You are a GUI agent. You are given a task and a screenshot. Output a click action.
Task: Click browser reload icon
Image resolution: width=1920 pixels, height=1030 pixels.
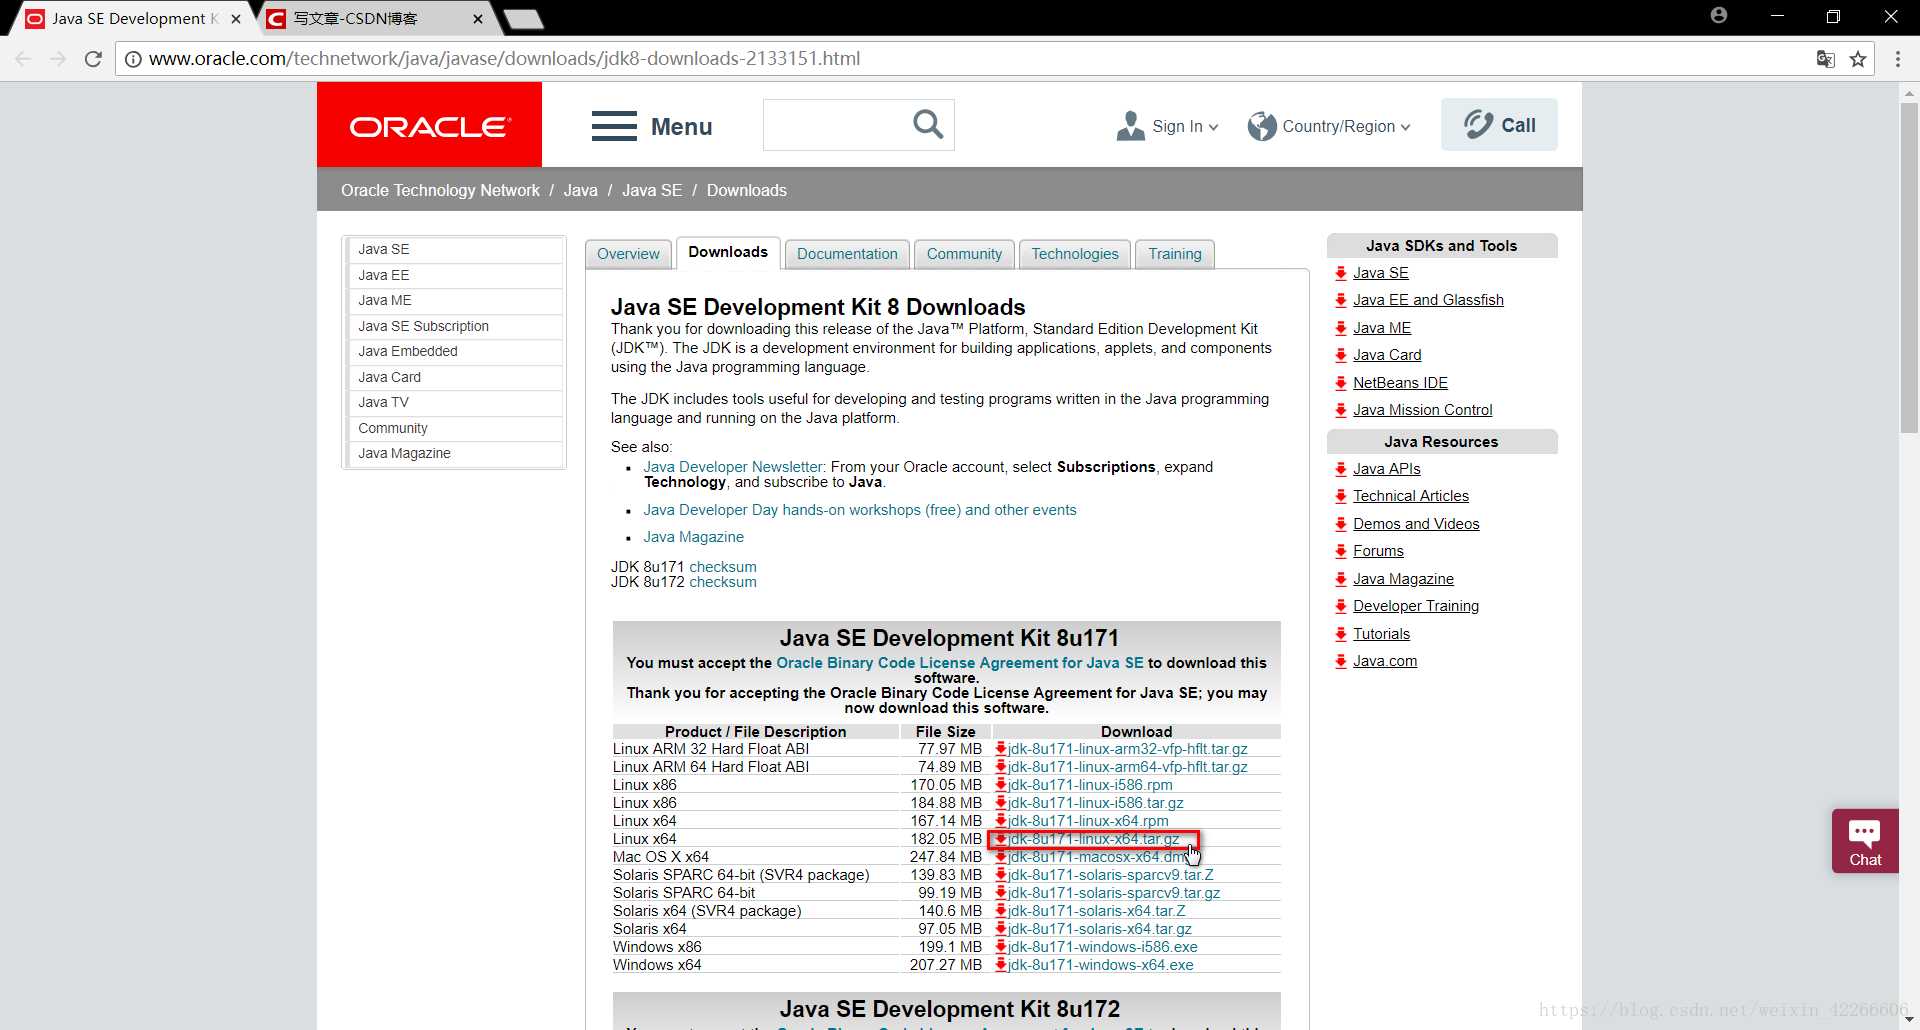(93, 59)
